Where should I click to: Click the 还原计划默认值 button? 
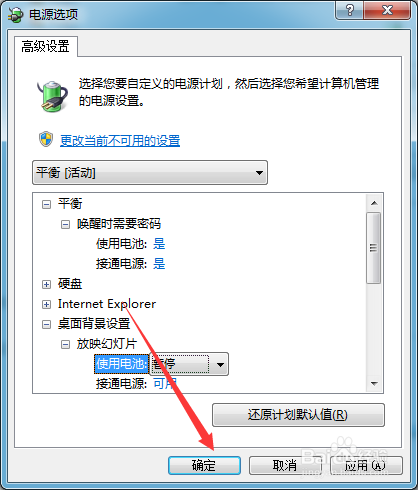298,415
